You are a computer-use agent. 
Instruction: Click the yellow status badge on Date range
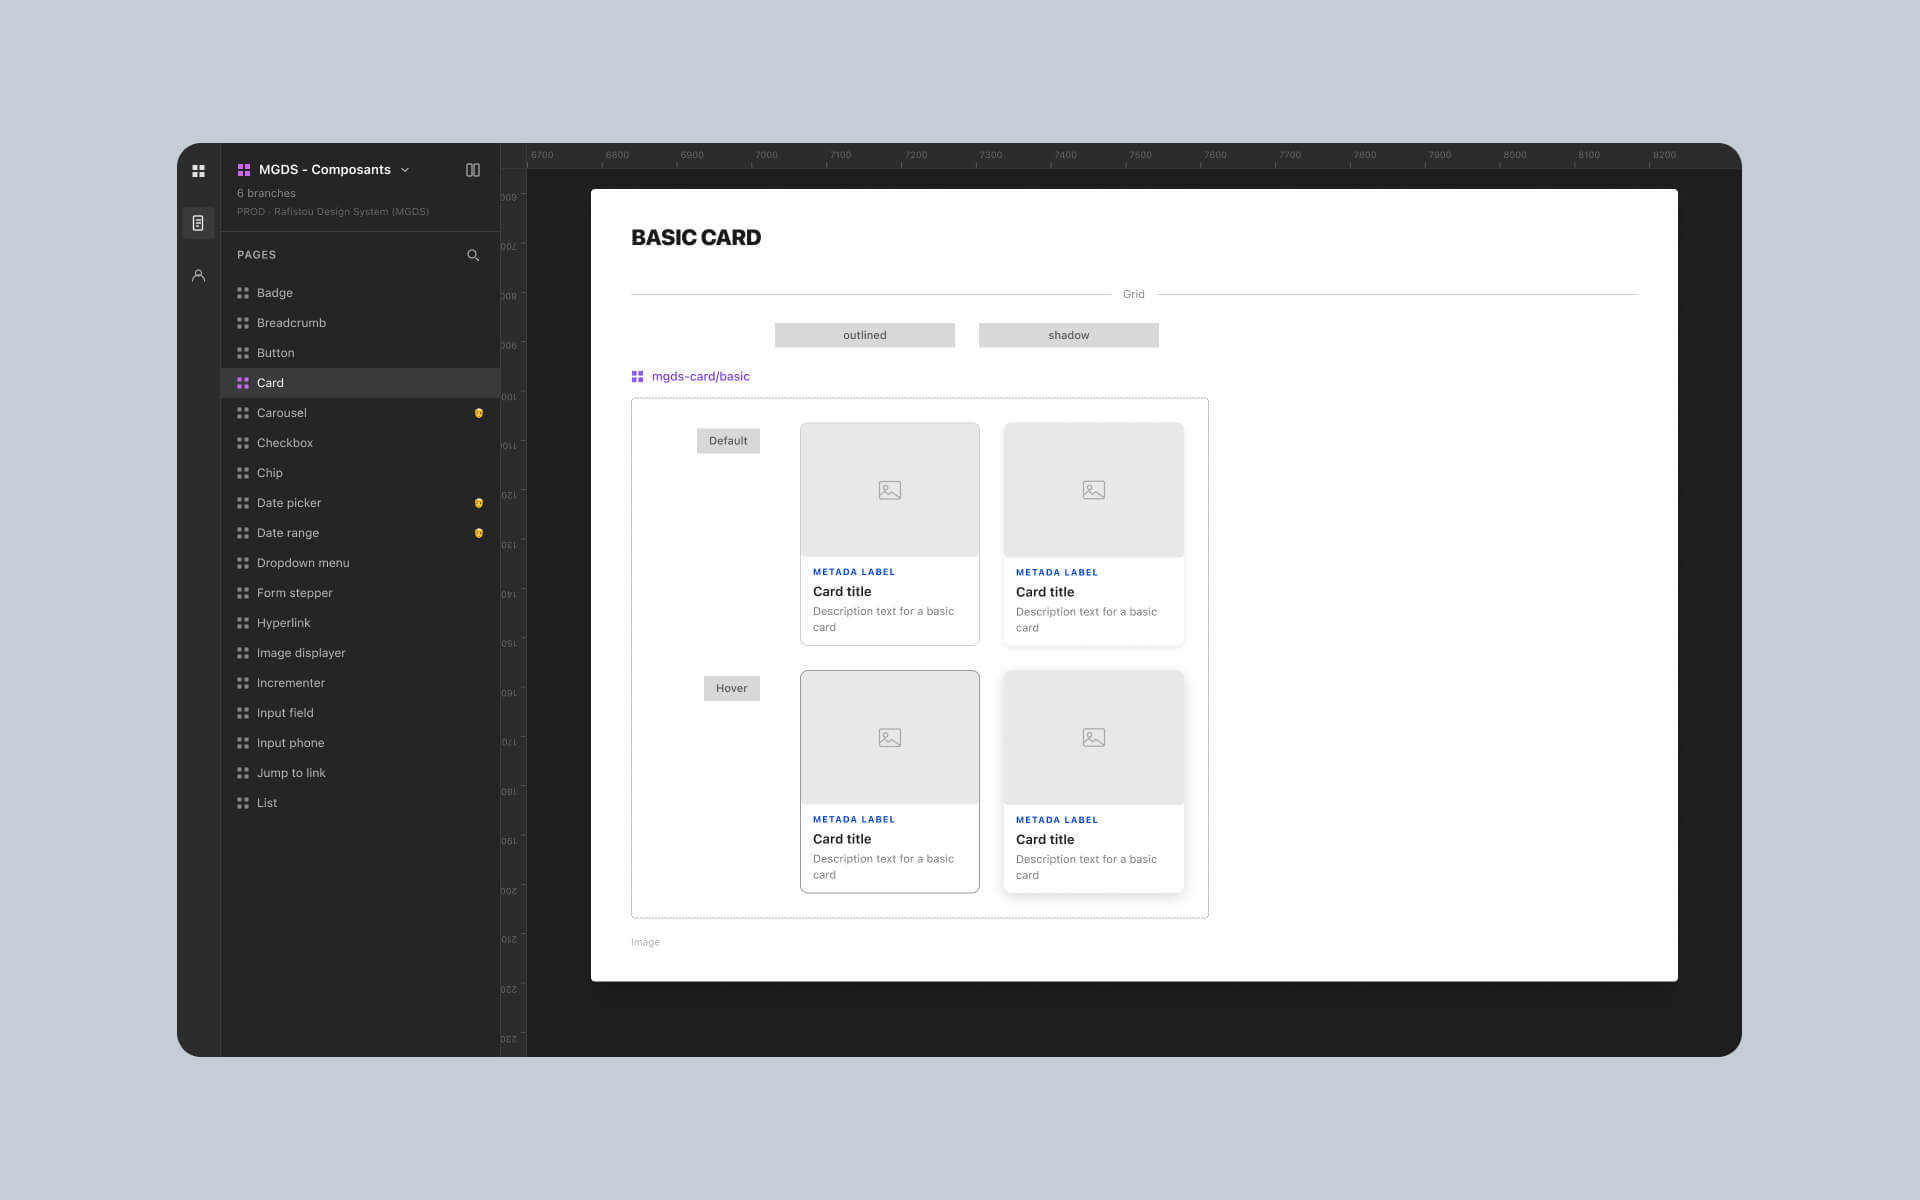point(479,533)
